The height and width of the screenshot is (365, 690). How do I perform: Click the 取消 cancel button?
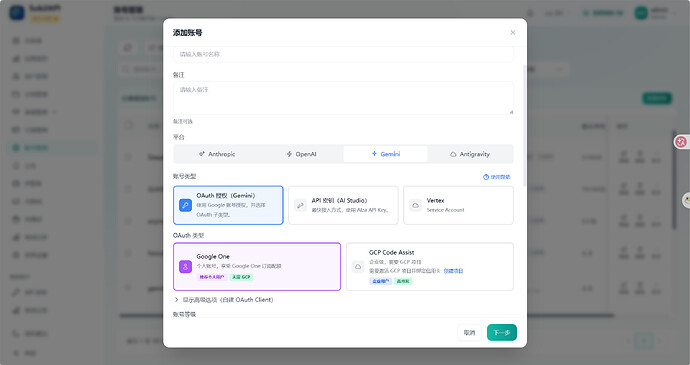[x=470, y=332]
